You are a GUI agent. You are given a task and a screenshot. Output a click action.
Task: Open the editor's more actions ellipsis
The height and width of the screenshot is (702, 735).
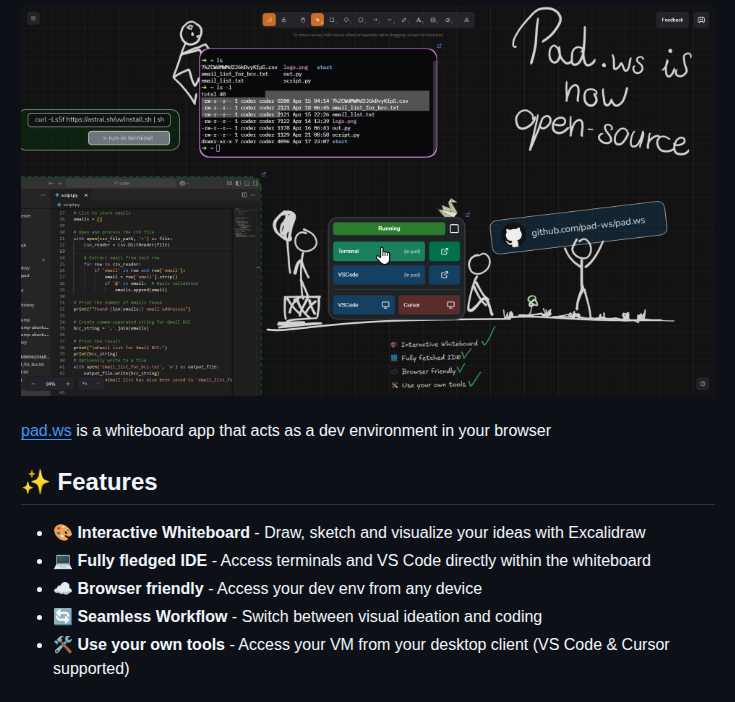pos(253,195)
